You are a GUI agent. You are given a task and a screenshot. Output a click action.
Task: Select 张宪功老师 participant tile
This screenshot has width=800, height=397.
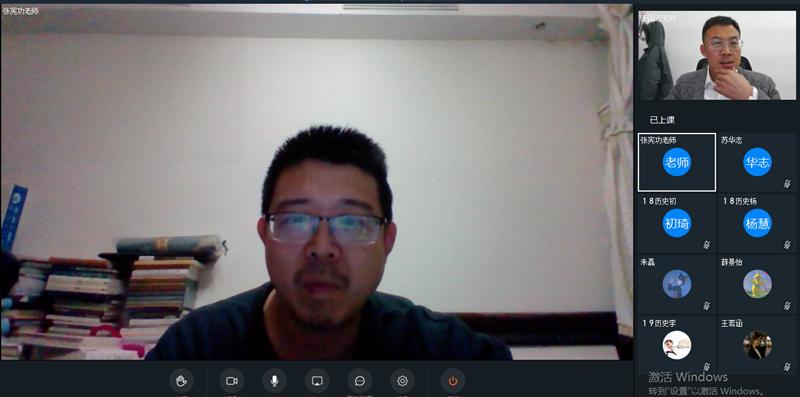[x=677, y=162]
